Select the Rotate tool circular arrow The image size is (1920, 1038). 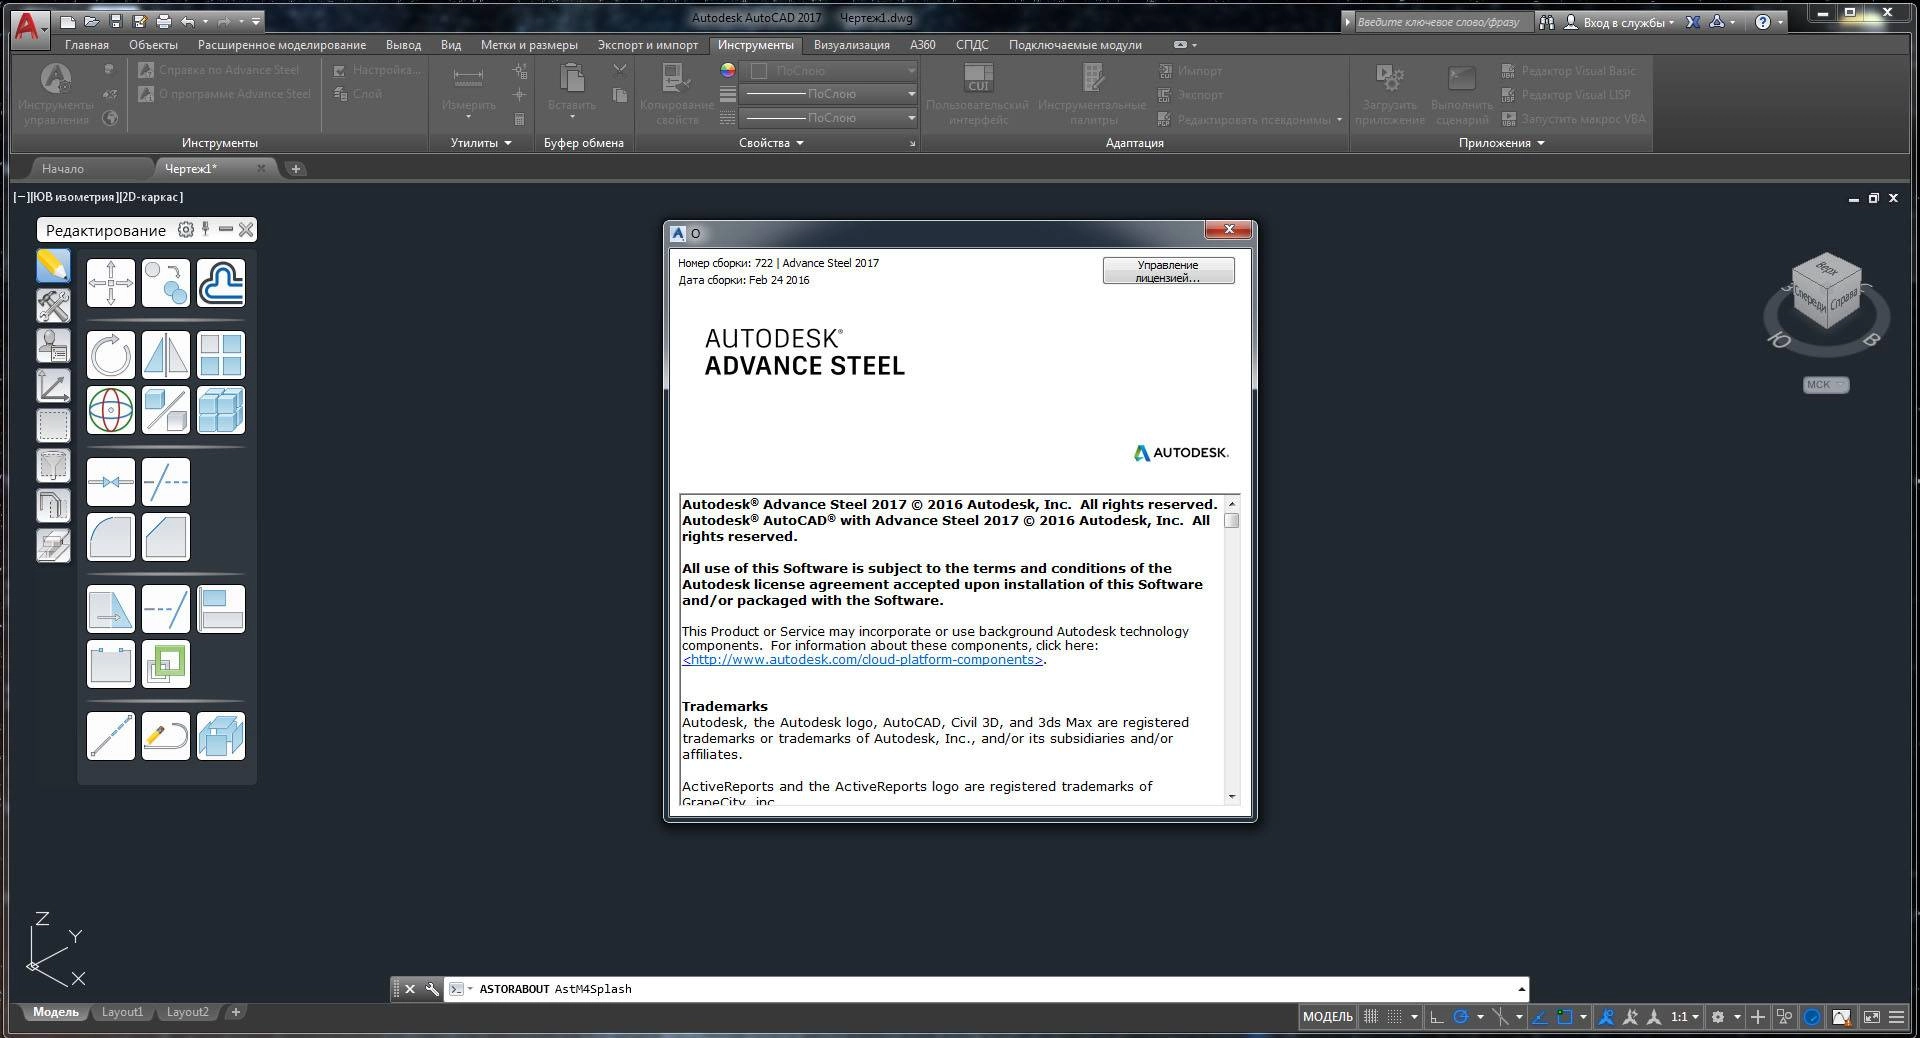pyautogui.click(x=111, y=355)
